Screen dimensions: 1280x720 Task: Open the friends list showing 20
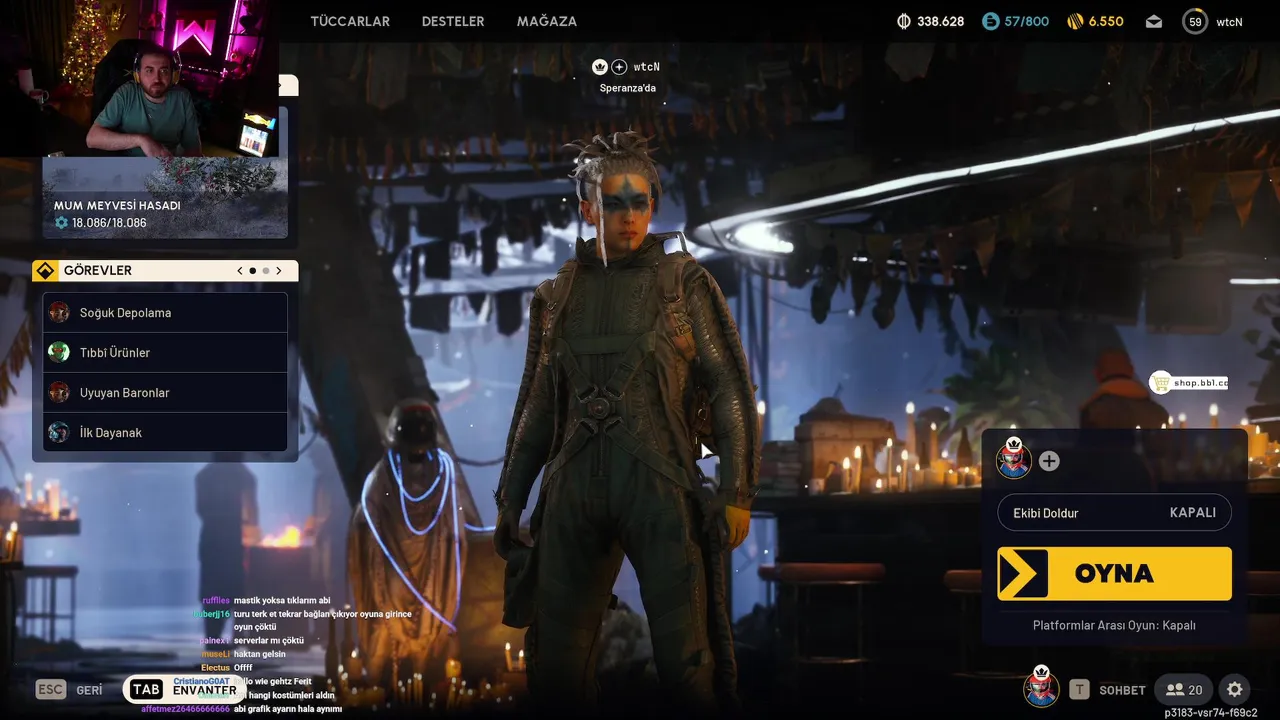(1184, 689)
